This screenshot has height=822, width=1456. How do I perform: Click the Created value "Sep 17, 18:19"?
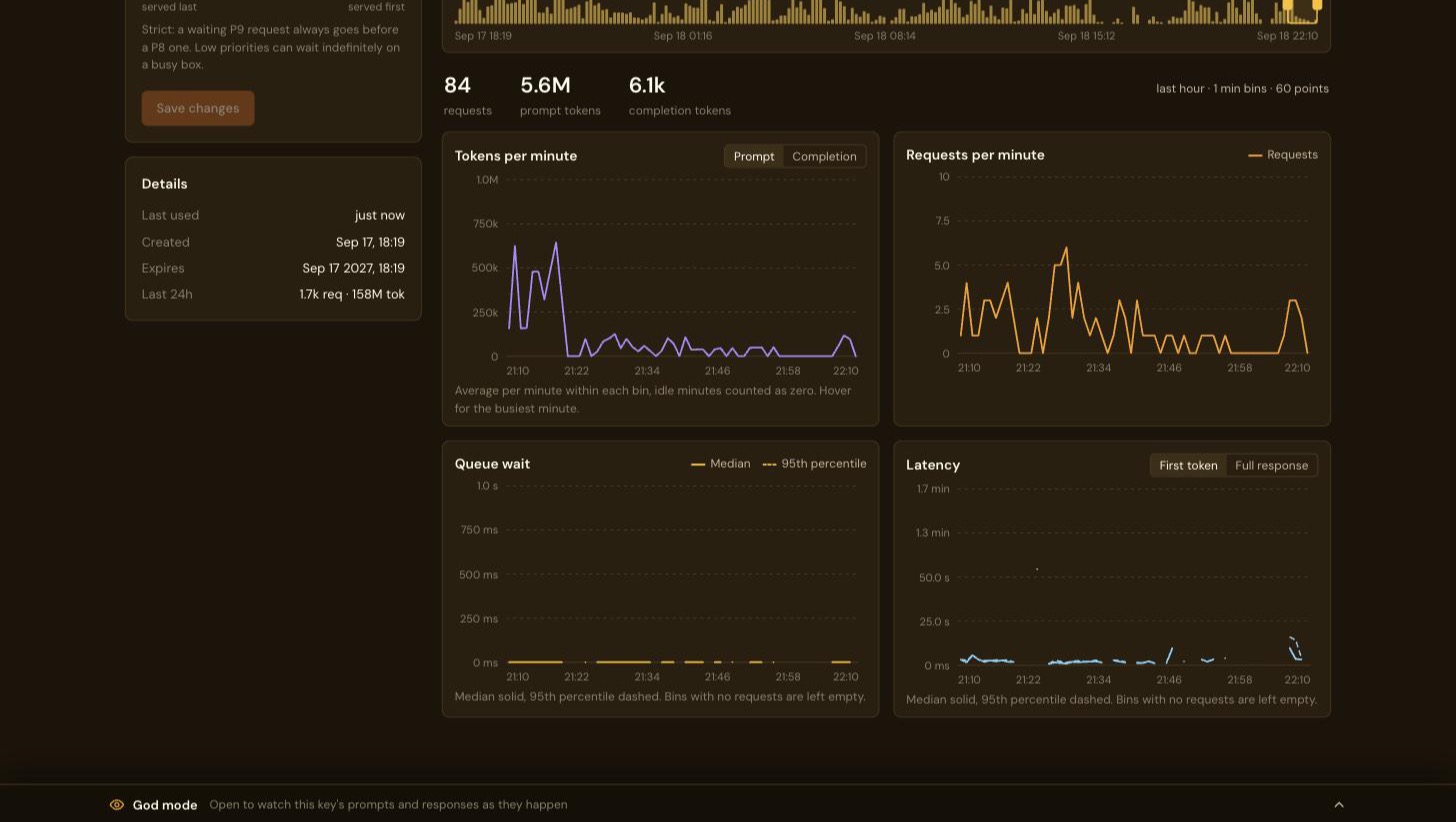click(x=370, y=243)
